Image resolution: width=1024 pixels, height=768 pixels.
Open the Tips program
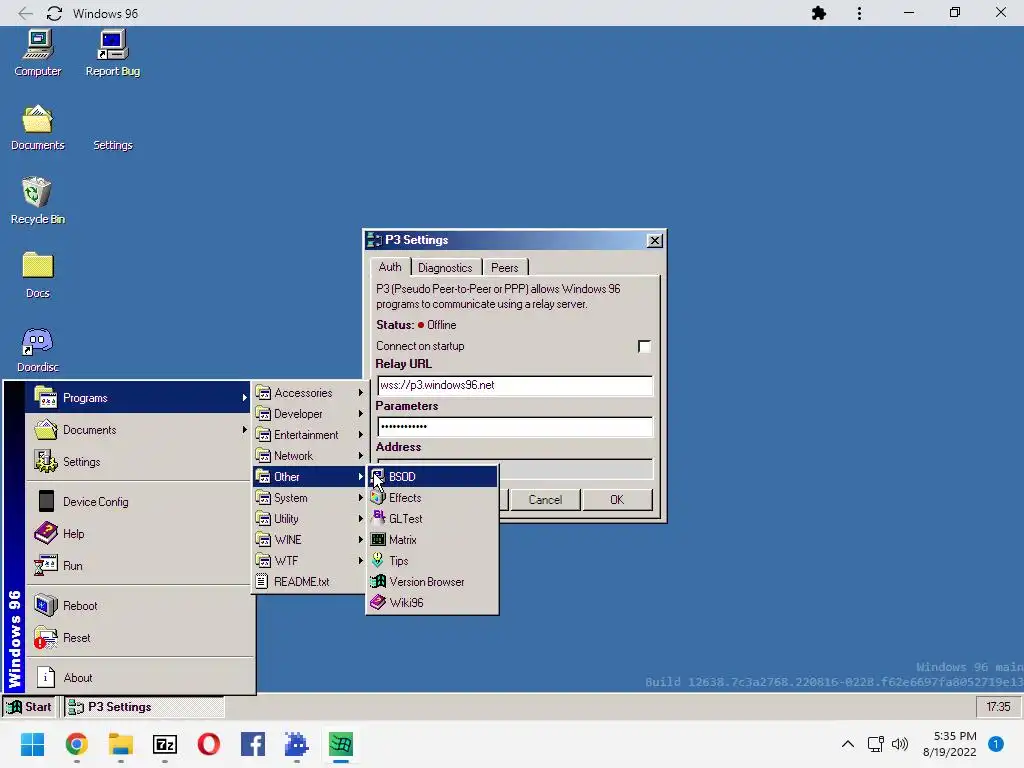(432, 560)
